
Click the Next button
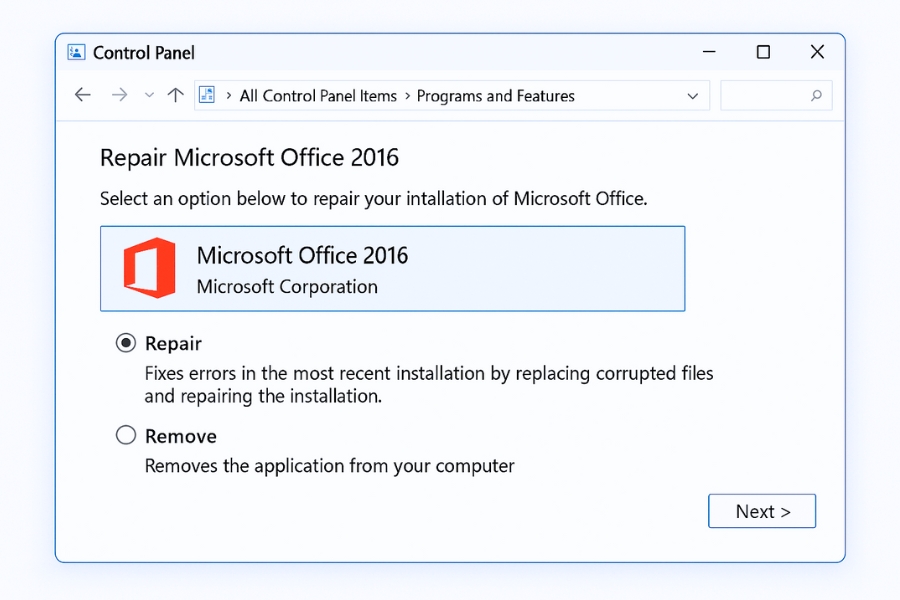(762, 511)
